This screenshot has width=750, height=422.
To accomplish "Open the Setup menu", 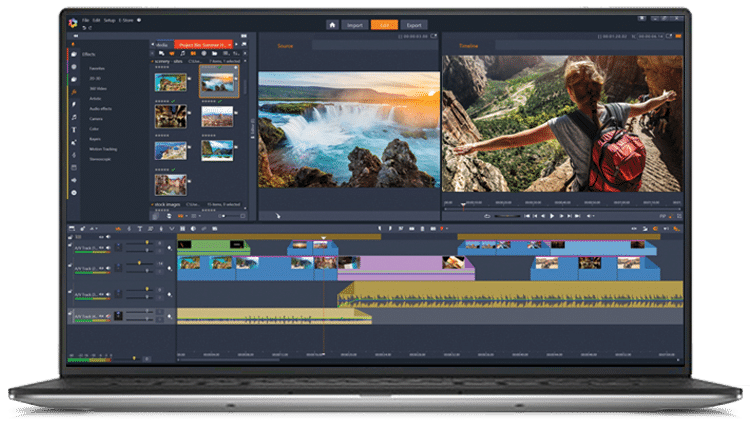I will tap(110, 21).
